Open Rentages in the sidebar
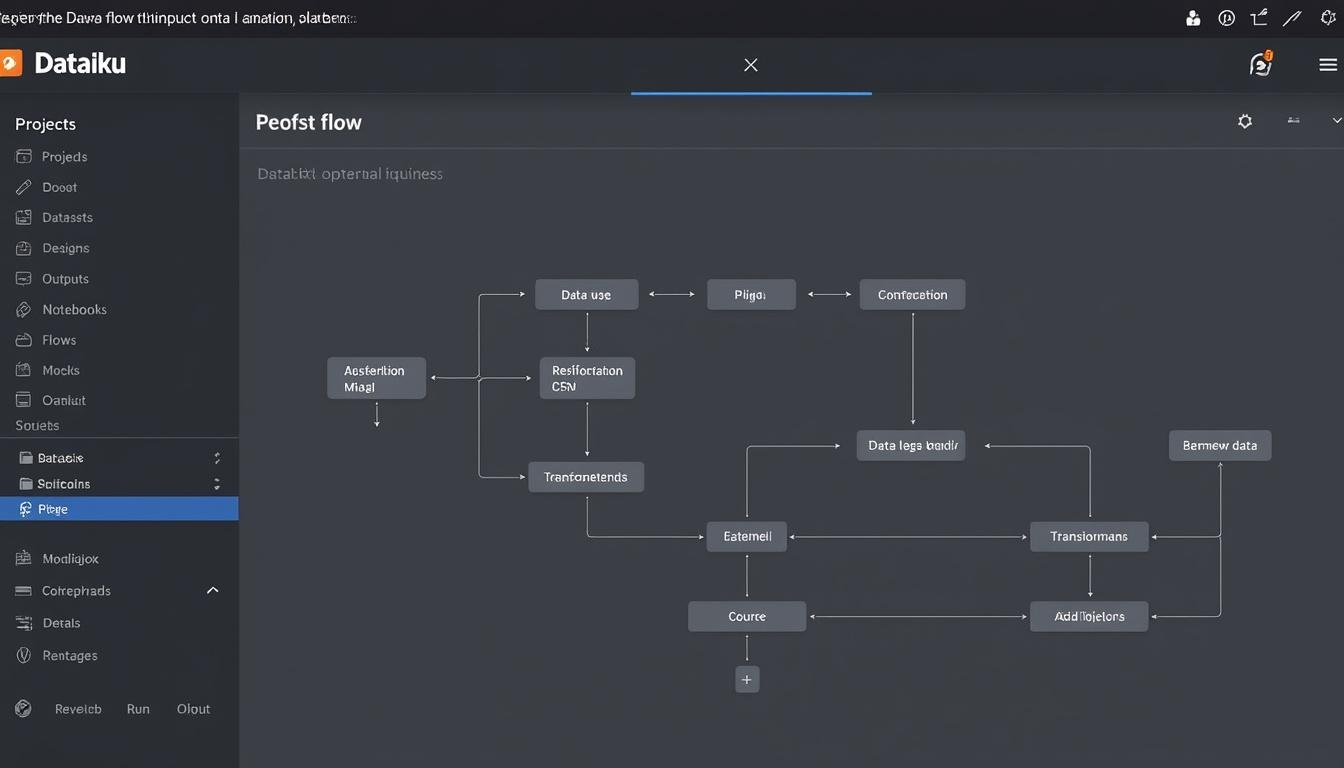The image size is (1344, 768). [x=70, y=655]
